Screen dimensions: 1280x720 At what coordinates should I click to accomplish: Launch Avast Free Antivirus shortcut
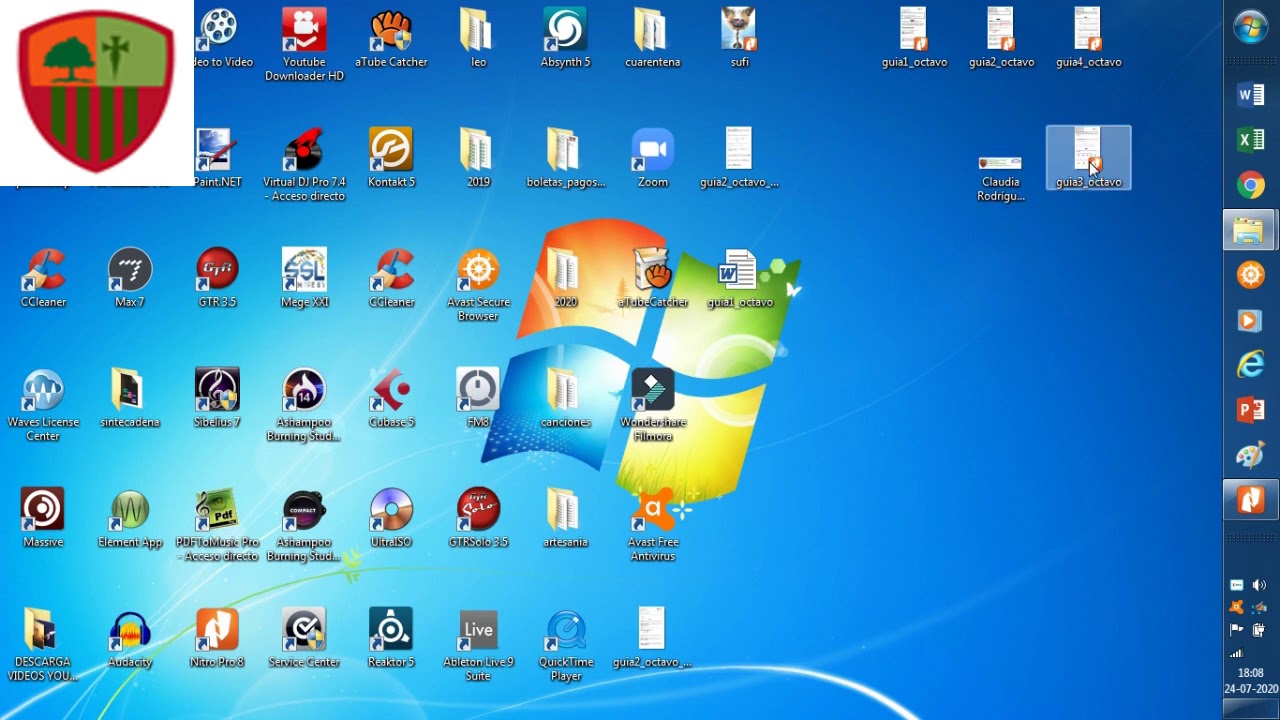pos(652,524)
